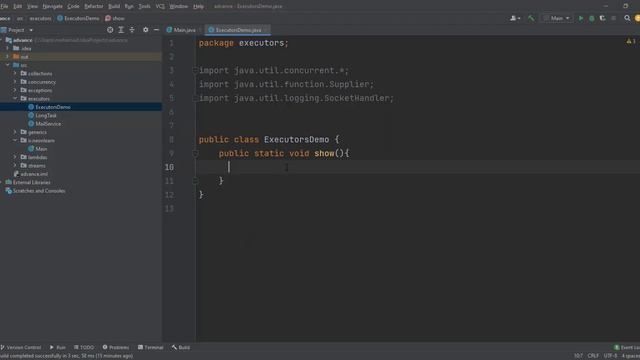Click the Stop icon in the toolbar
Image resolution: width=640 pixels, height=360 pixels.
(x=613, y=18)
